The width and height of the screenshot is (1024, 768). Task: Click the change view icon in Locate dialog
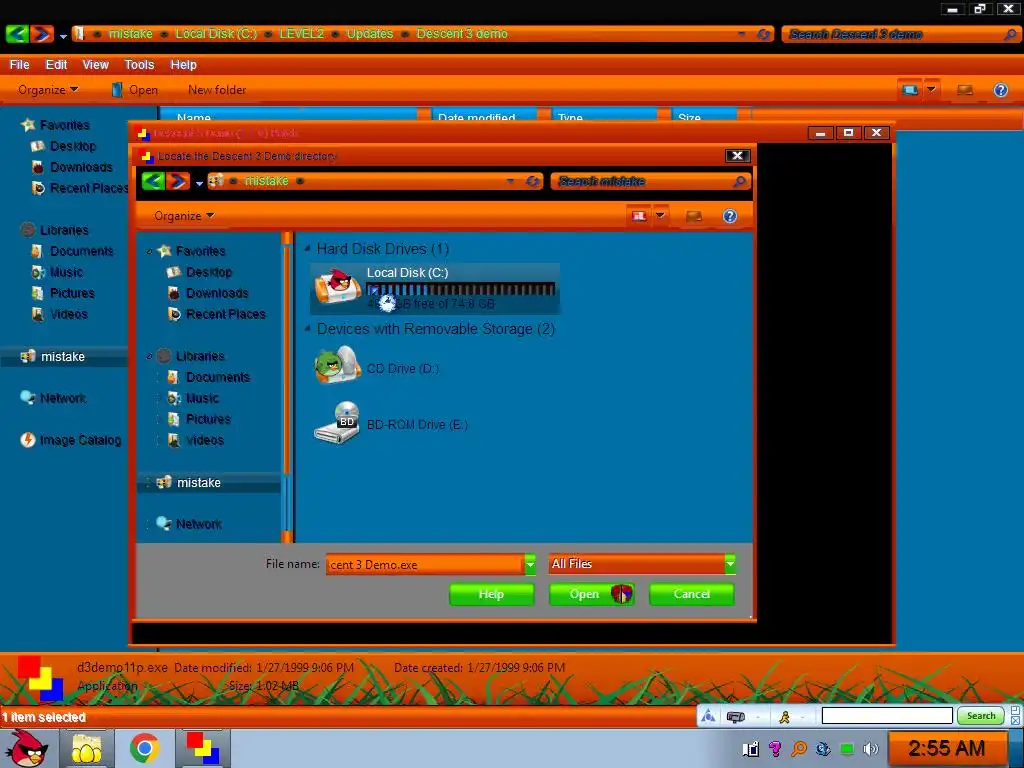click(639, 216)
